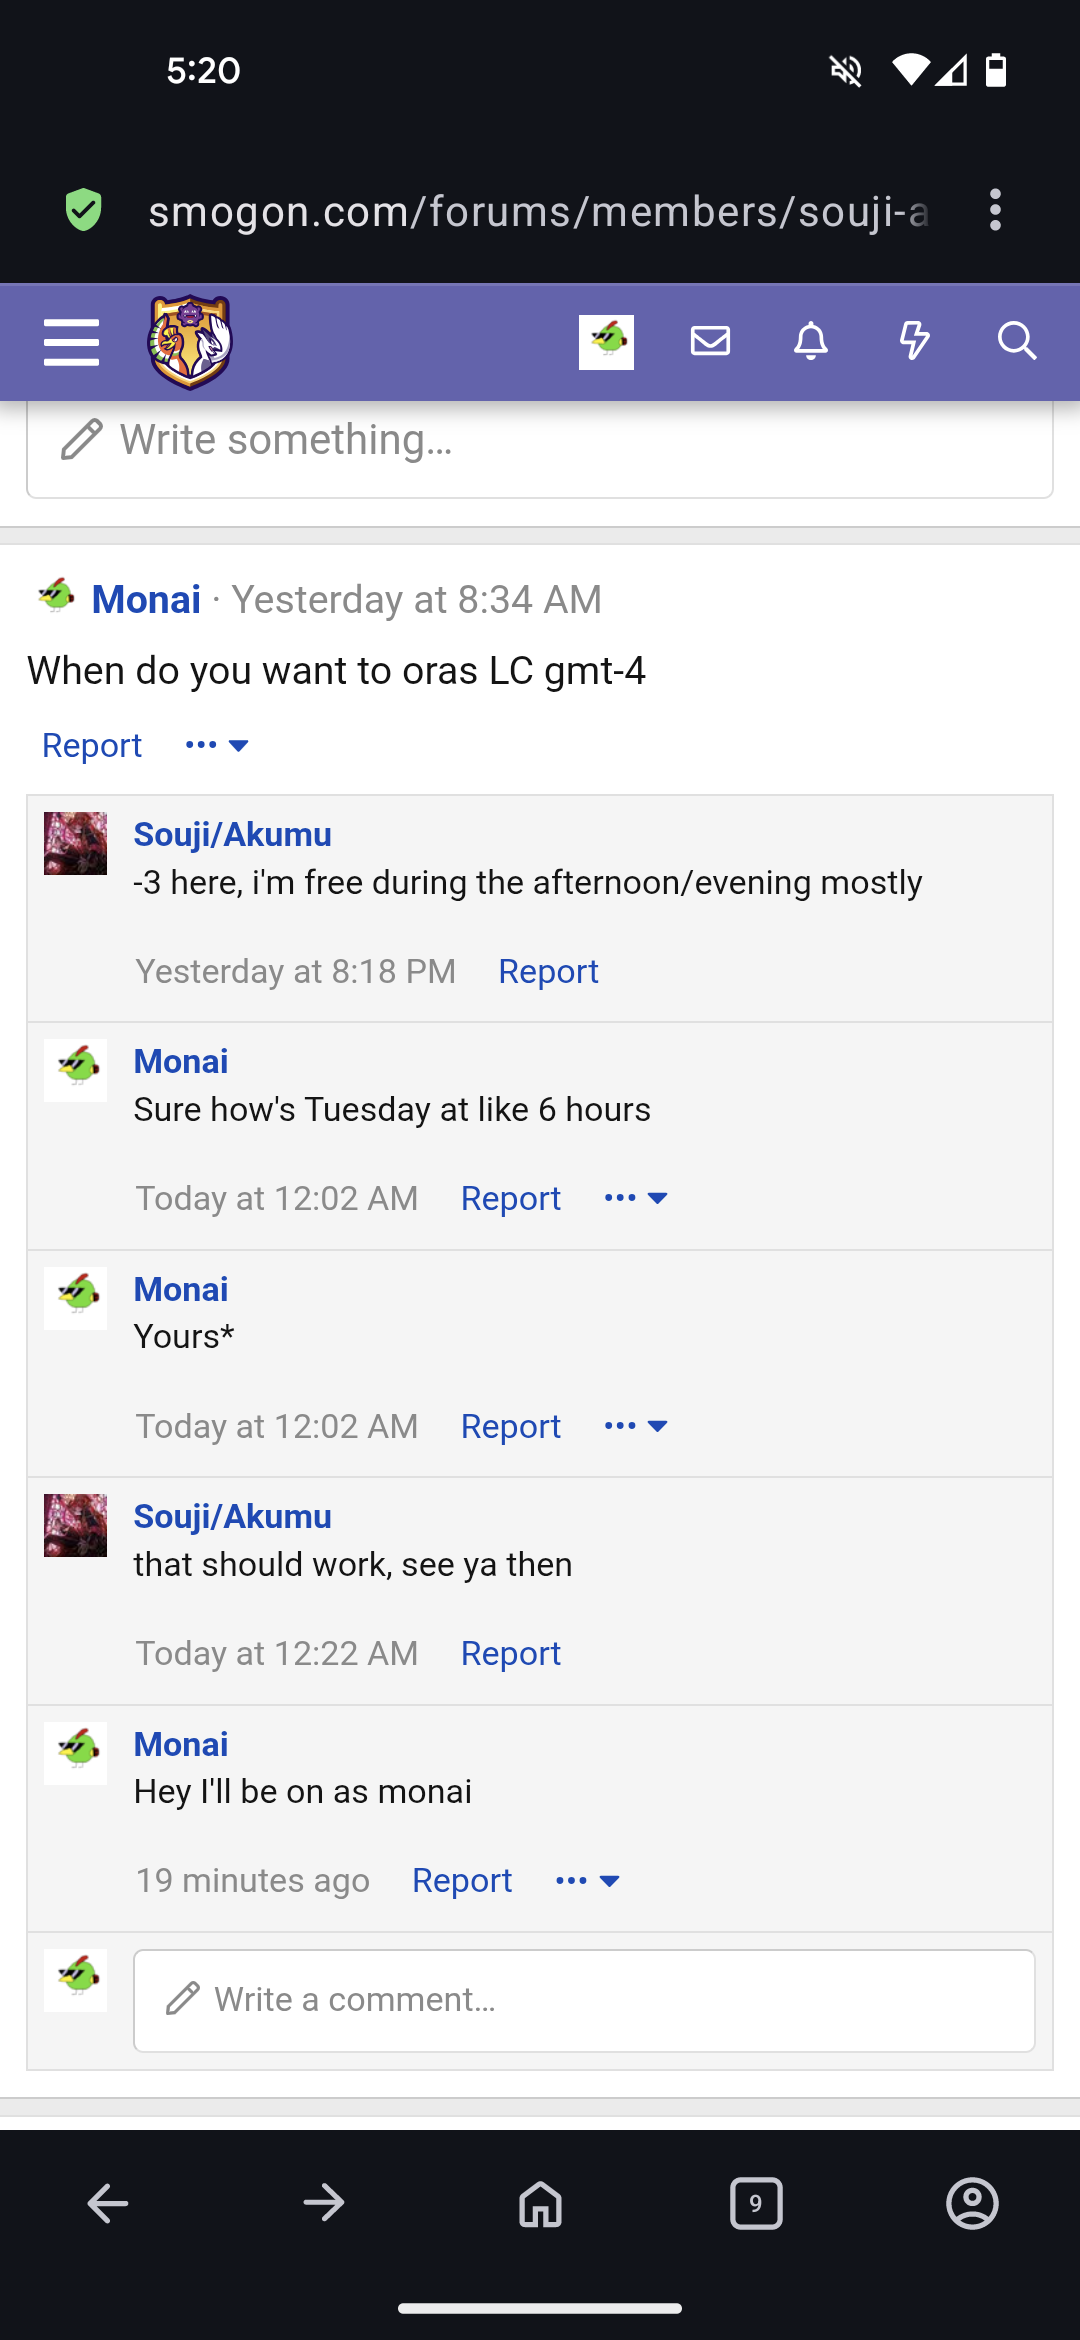This screenshot has height=2340, width=1080.
Task: Click the 'Write a comment' input field
Action: (x=583, y=2000)
